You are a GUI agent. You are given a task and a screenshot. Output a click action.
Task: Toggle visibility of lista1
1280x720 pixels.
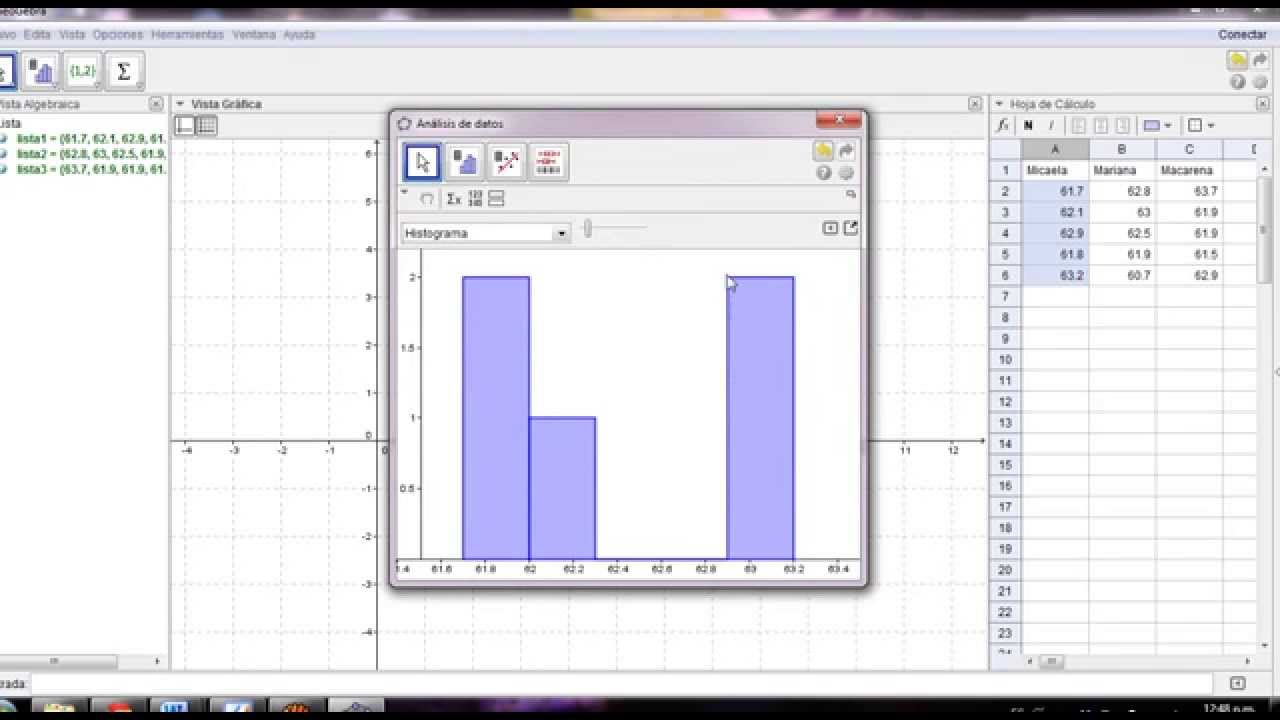click(x=4, y=139)
